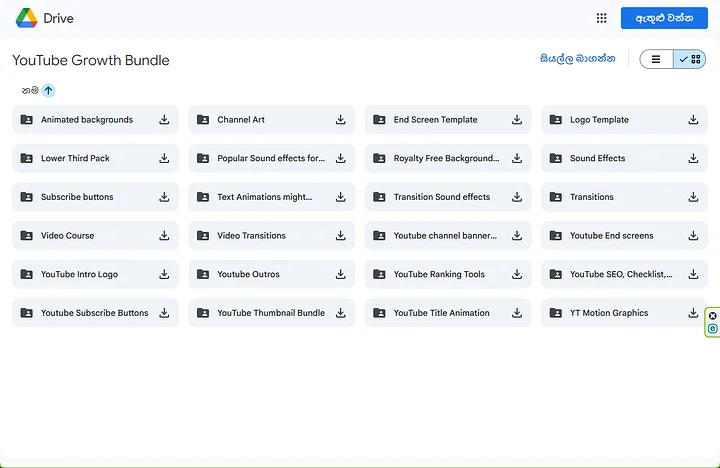Image resolution: width=720 pixels, height=468 pixels.
Task: Download YT Motion Graphics folder
Action: pyautogui.click(x=693, y=313)
